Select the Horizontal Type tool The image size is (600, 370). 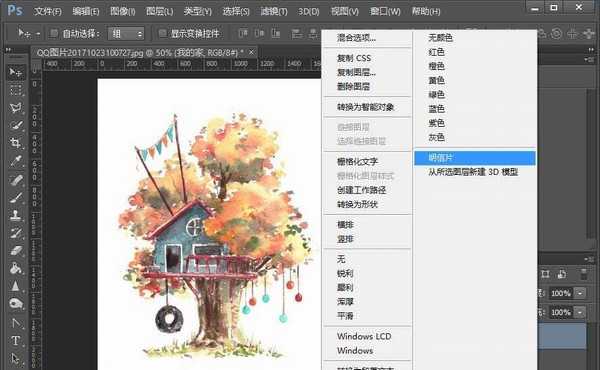[15, 341]
